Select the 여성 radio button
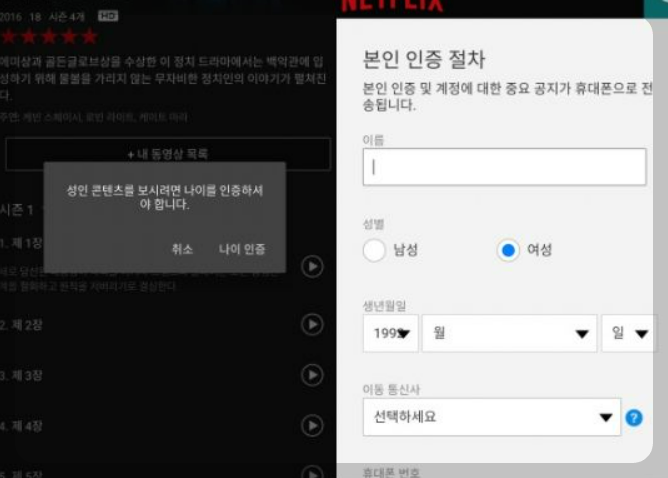The width and height of the screenshot is (668, 478). [x=508, y=250]
